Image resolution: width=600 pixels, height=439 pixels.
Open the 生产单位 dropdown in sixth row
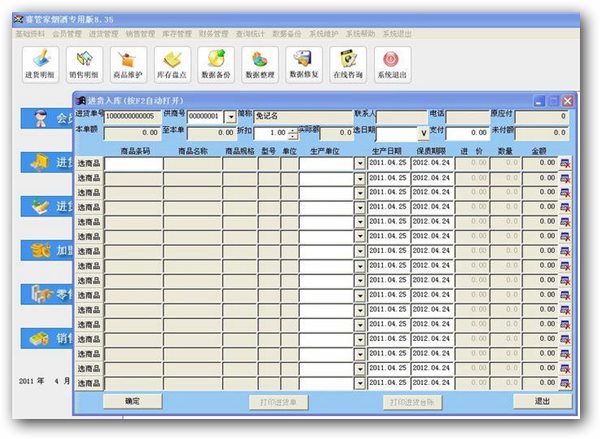point(360,237)
